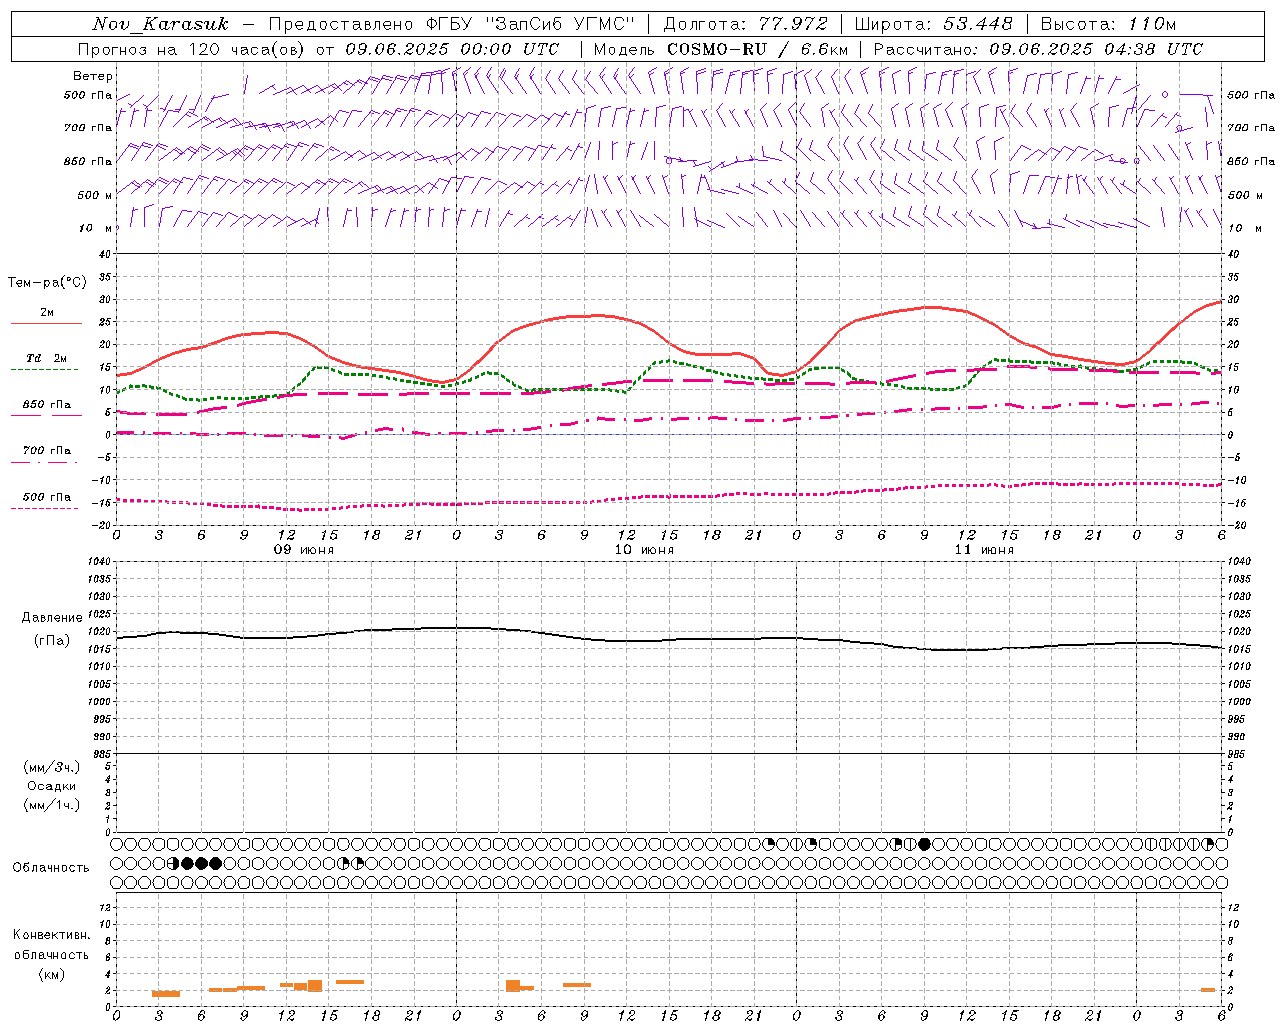Click the 'Высота: 110м' header text
The height and width of the screenshot is (1024, 1280).
coord(1108,24)
